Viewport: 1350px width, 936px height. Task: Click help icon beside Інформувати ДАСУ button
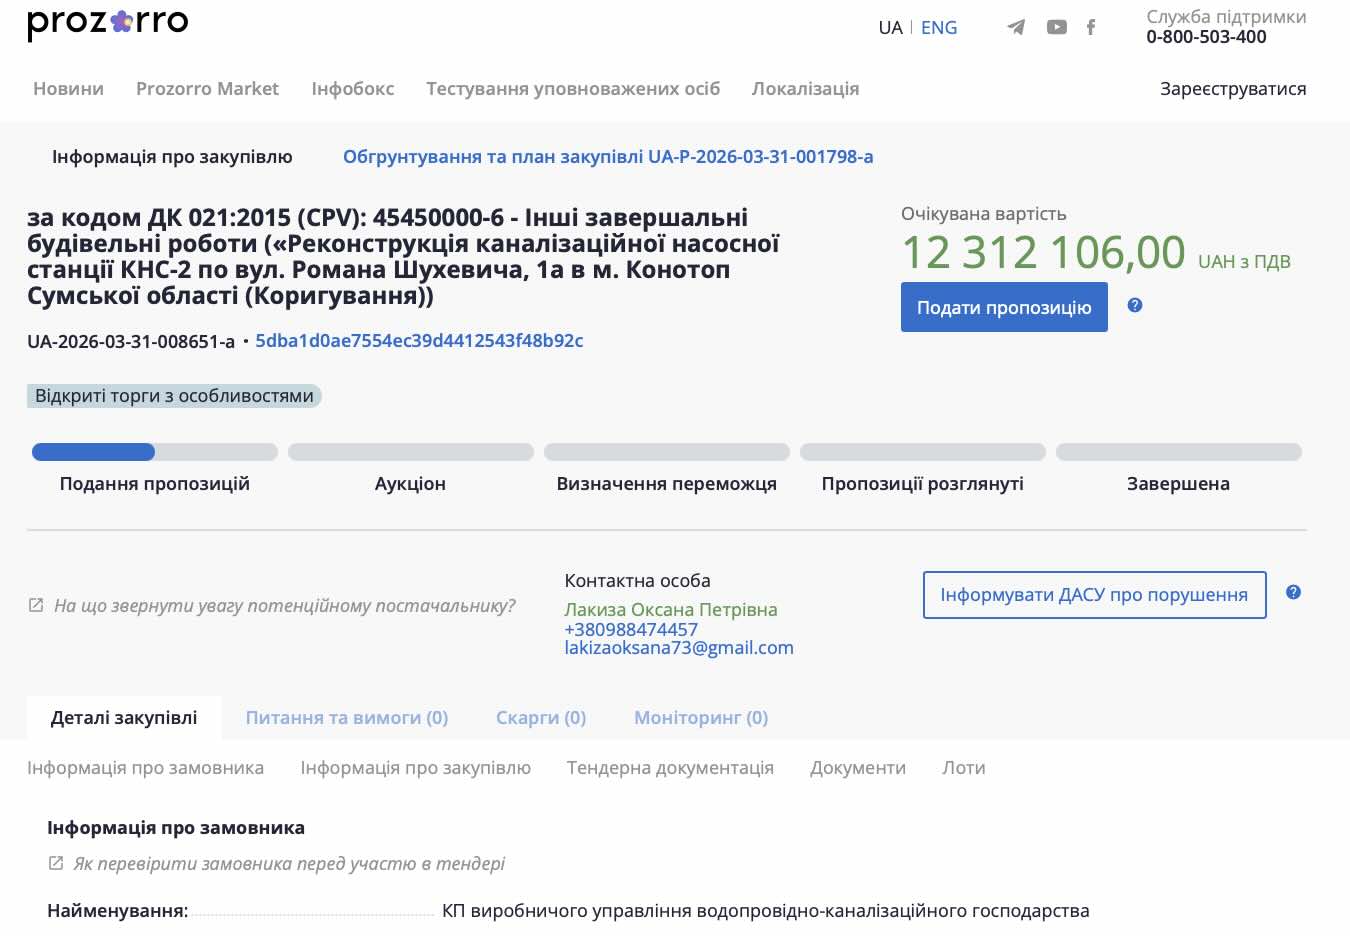tap(1293, 592)
